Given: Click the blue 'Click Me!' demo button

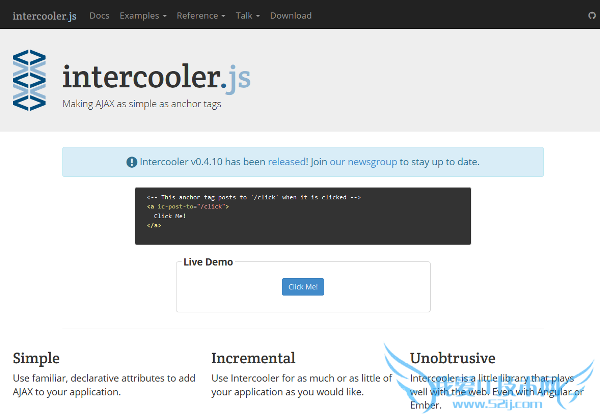Looking at the screenshot, I should tap(303, 287).
